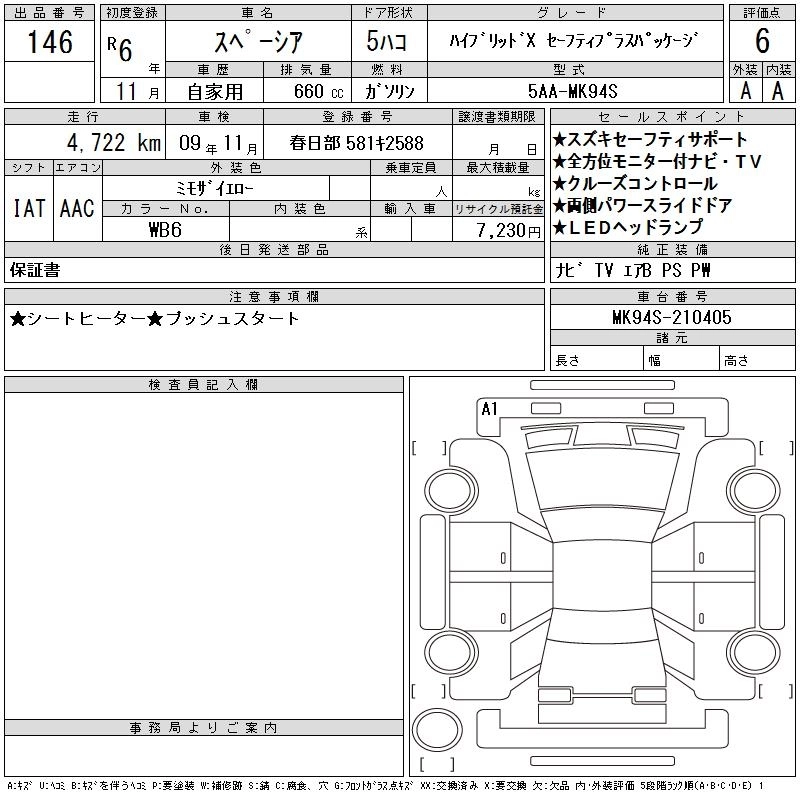
Task: Click the 事務局よりご案内 header
Action: [204, 728]
